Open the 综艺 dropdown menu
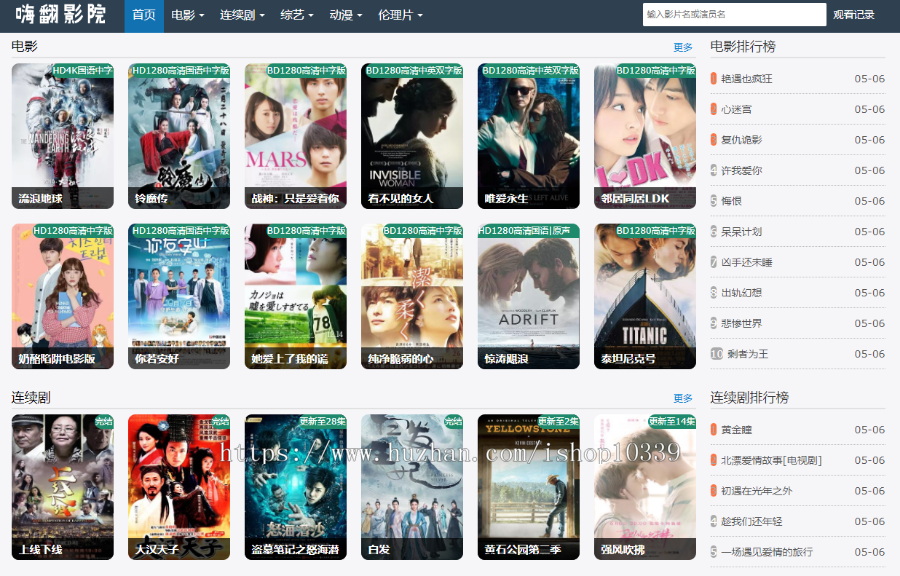Screen dimensions: 900x576 (x=296, y=15)
